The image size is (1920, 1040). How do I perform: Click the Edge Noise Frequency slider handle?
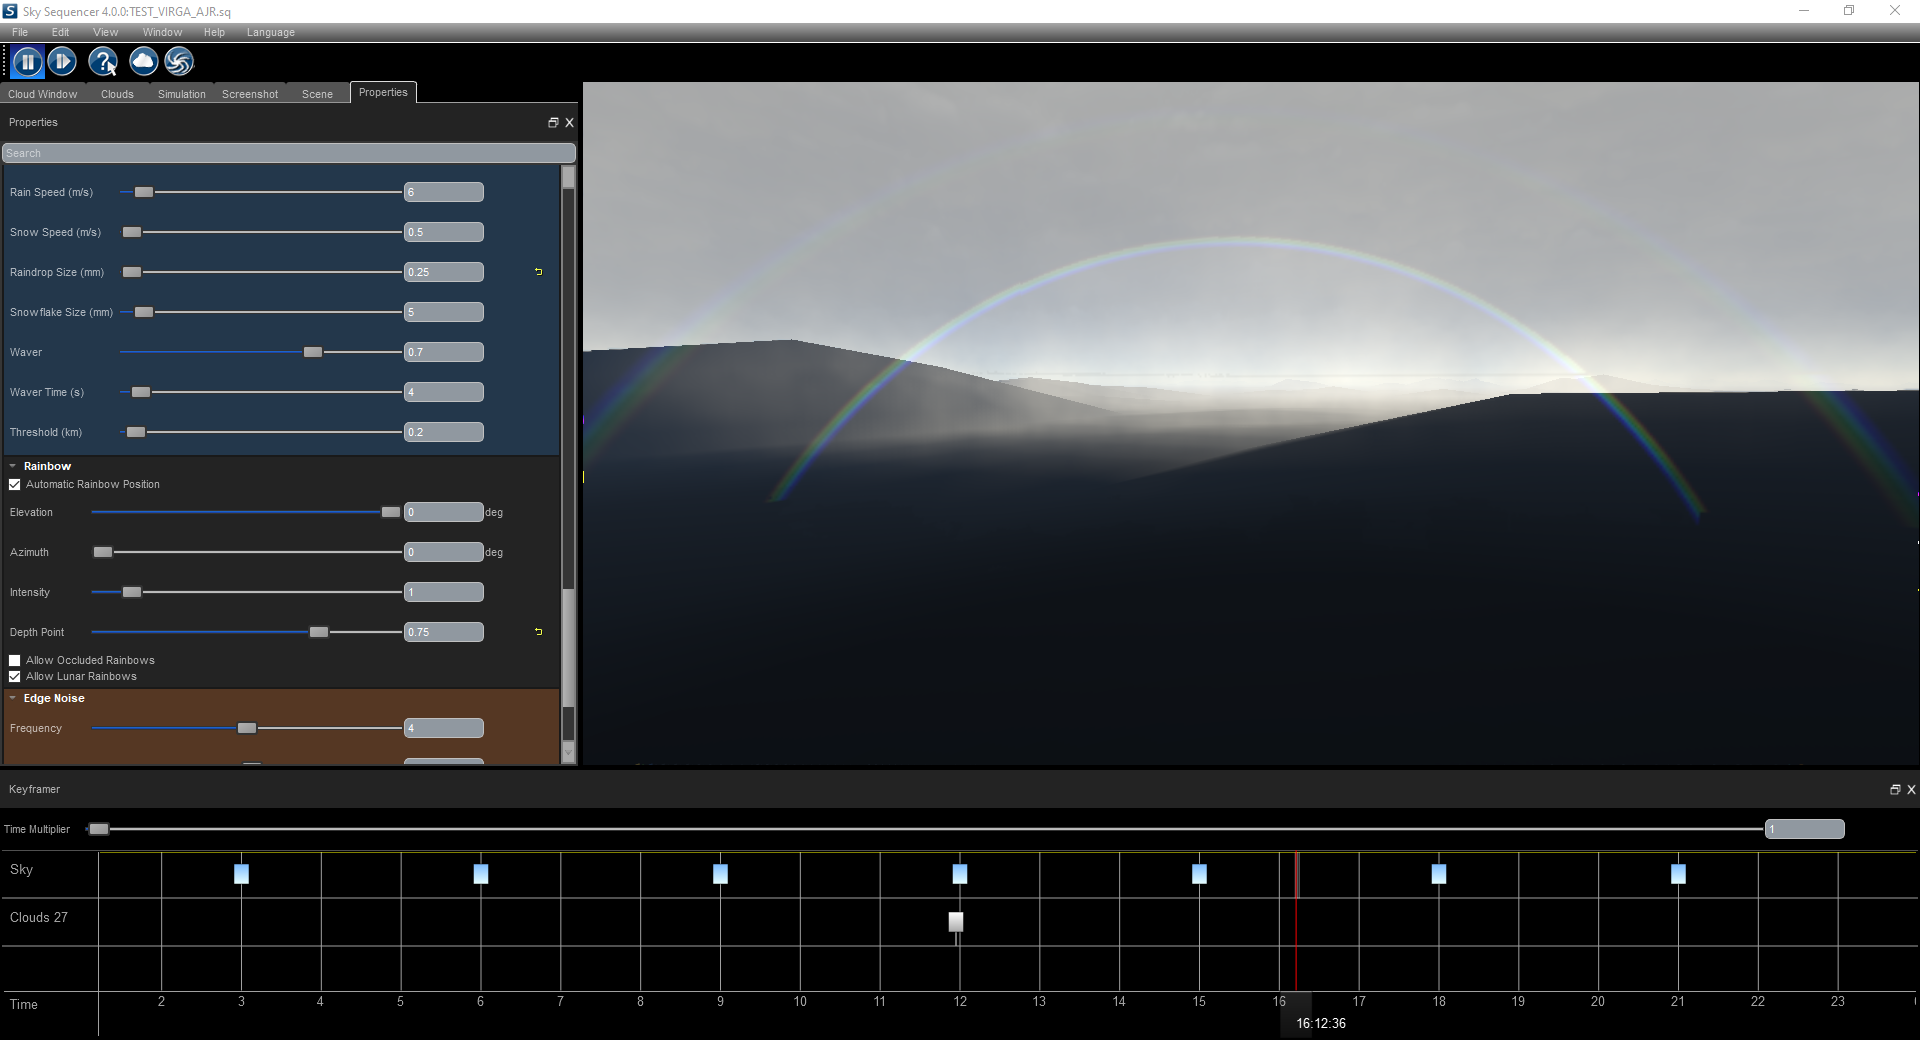247,728
